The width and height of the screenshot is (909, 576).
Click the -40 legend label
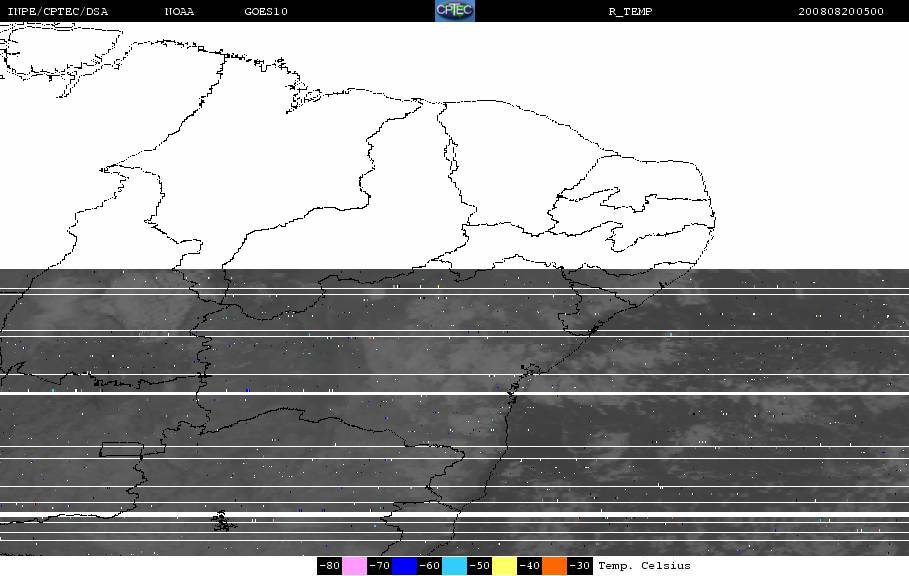tap(529, 566)
